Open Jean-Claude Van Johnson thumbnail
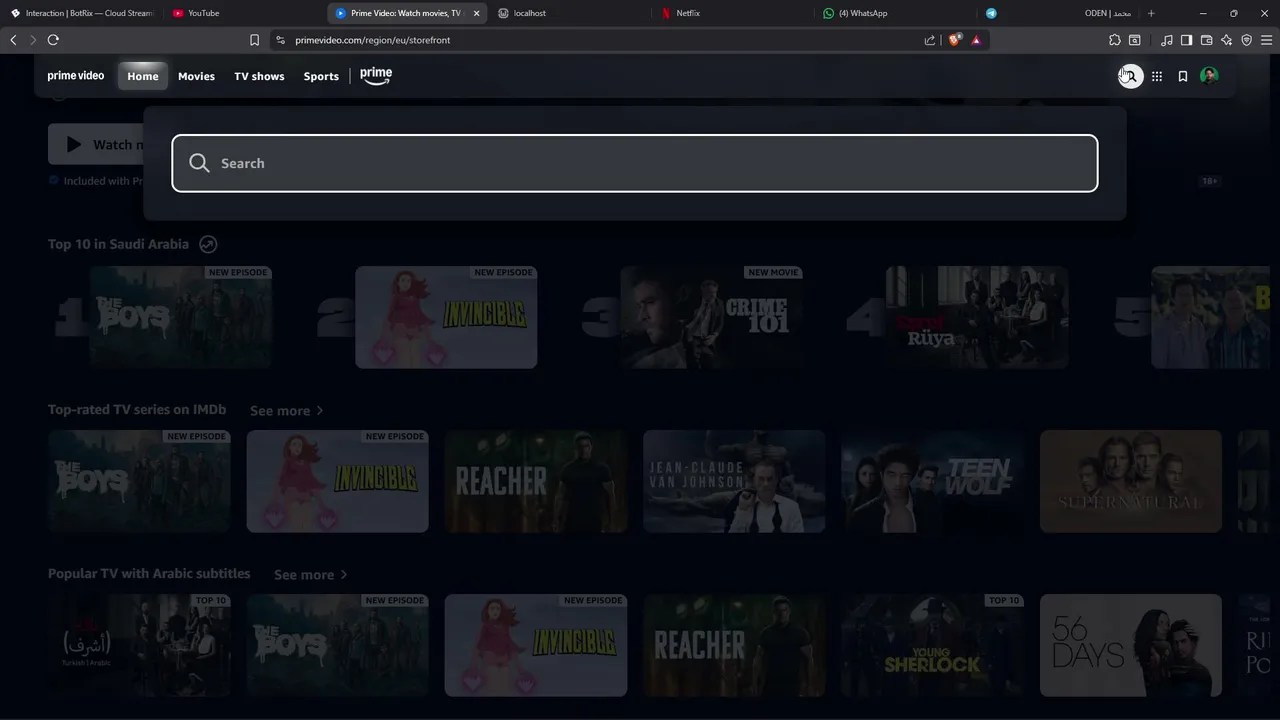Viewport: 1280px width, 720px height. click(x=734, y=481)
